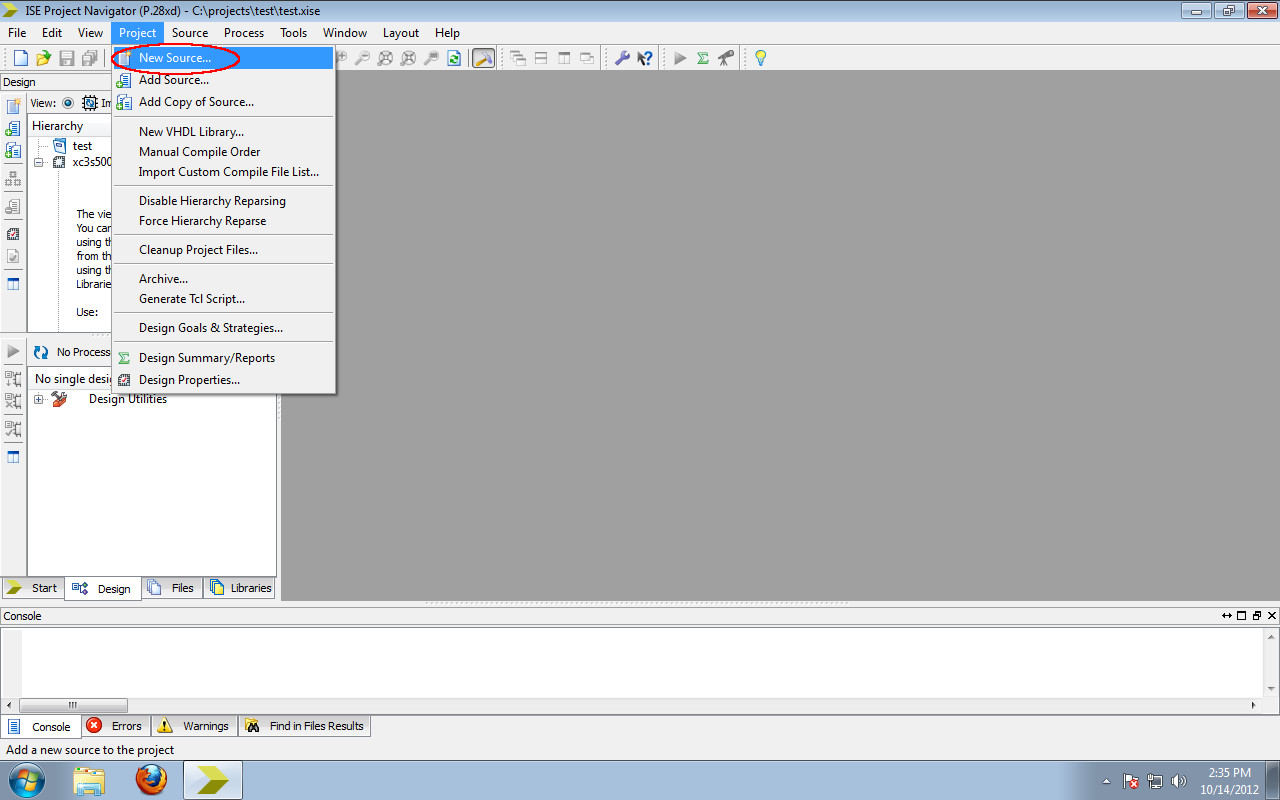Run the selected process with the play icon
The height and width of the screenshot is (800, 1280).
[681, 57]
